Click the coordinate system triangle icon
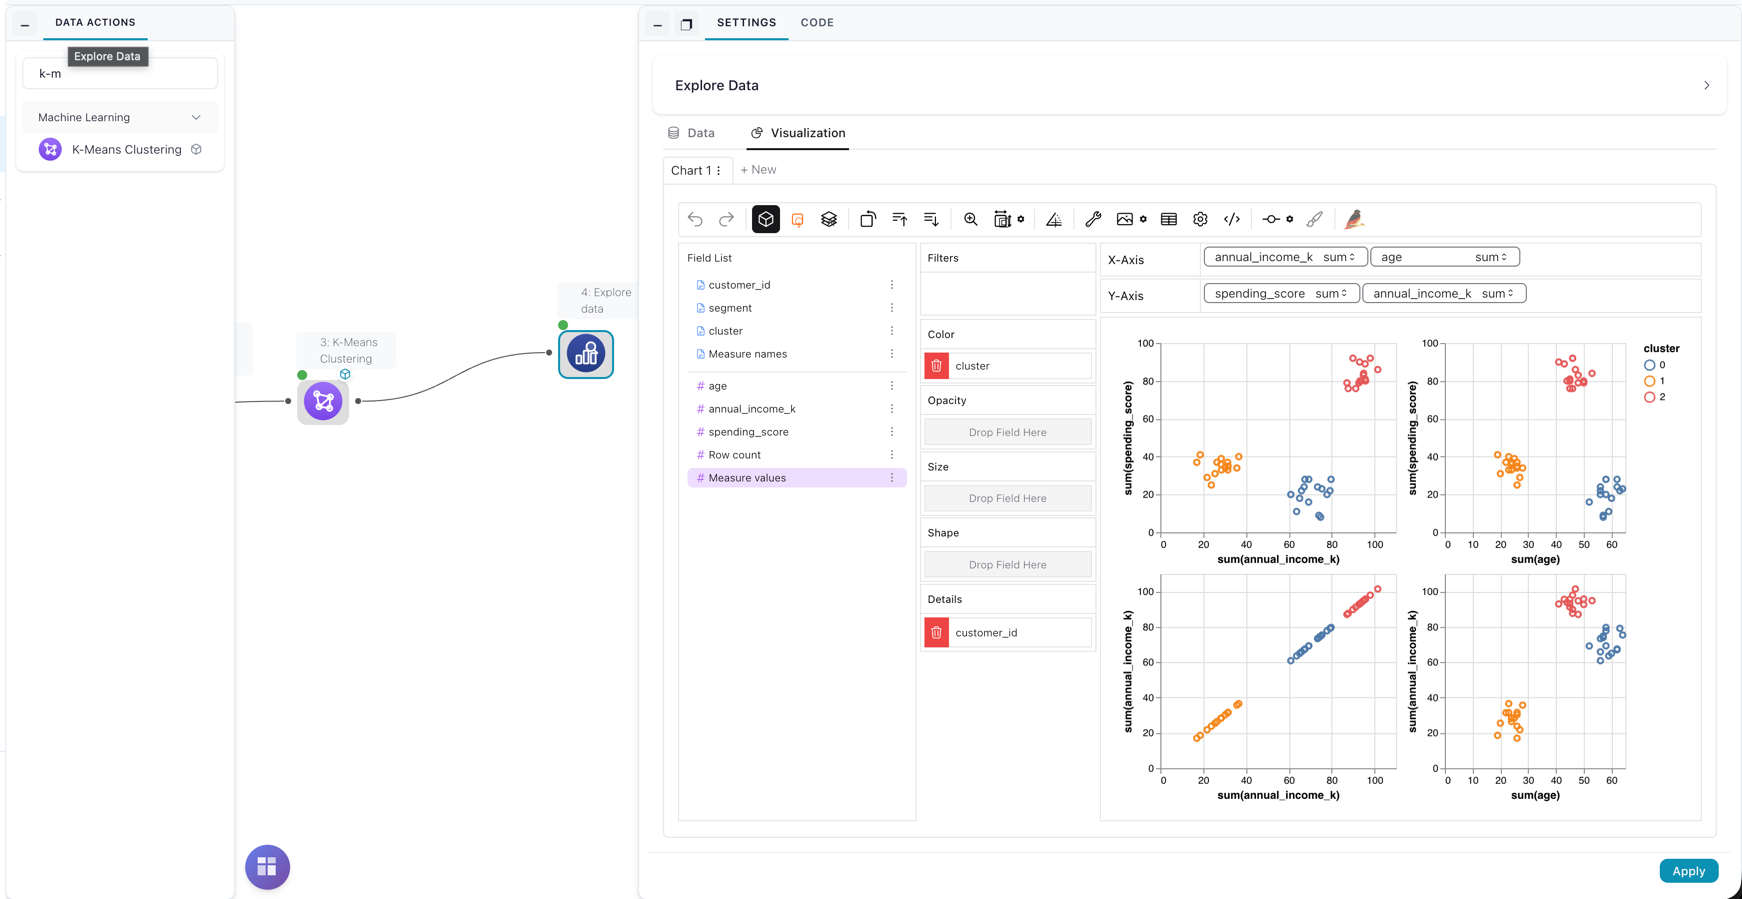This screenshot has height=899, width=1742. point(1054,219)
